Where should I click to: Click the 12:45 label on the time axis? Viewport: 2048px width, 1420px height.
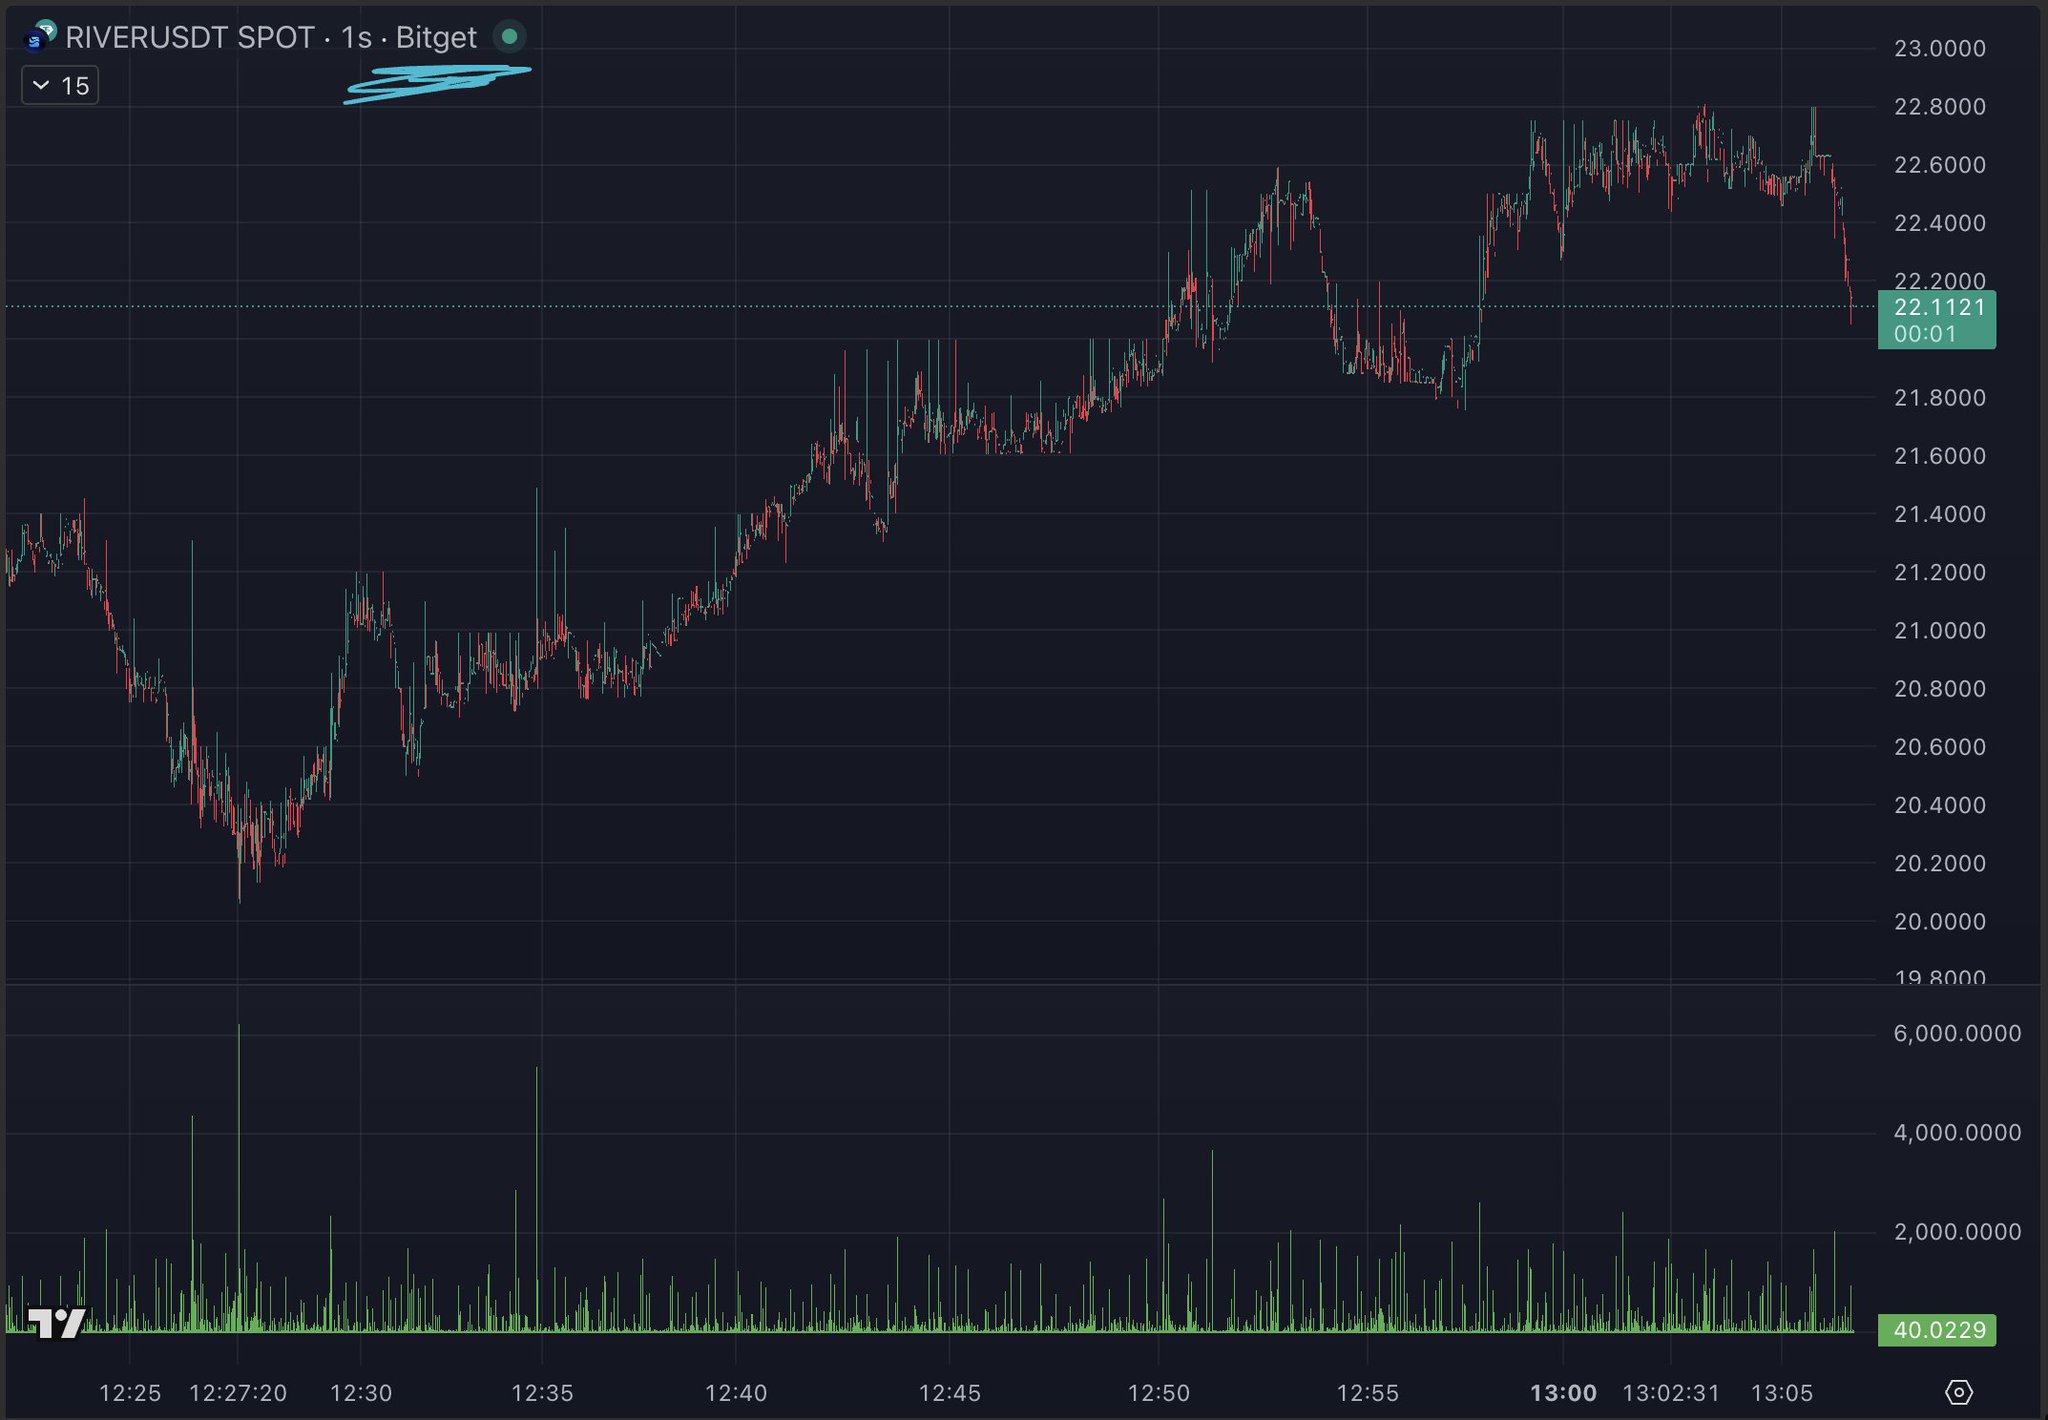point(949,1393)
